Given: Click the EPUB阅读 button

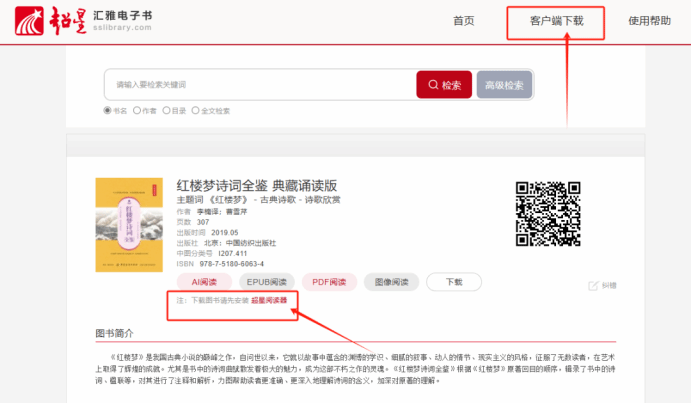Looking at the screenshot, I should (265, 282).
